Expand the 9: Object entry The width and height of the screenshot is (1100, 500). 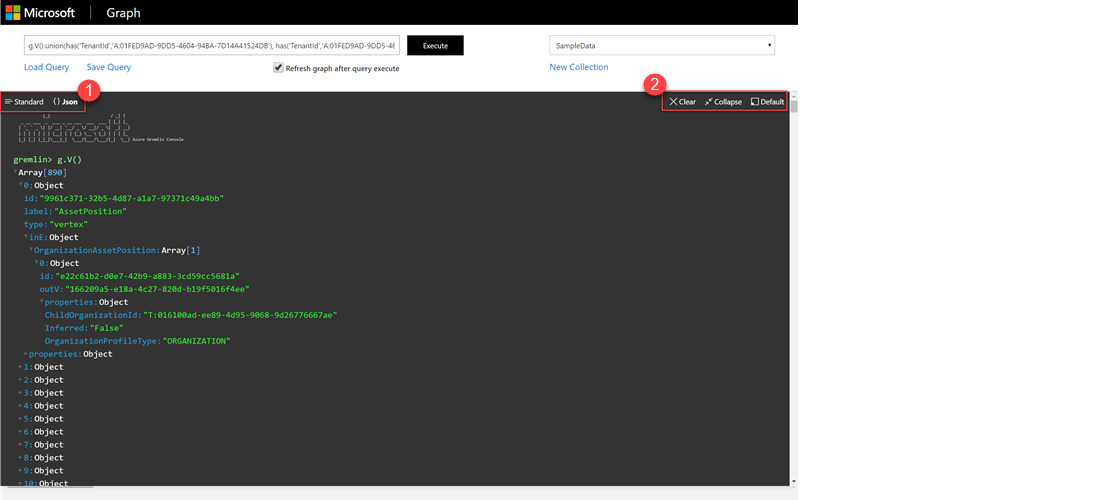coord(20,471)
